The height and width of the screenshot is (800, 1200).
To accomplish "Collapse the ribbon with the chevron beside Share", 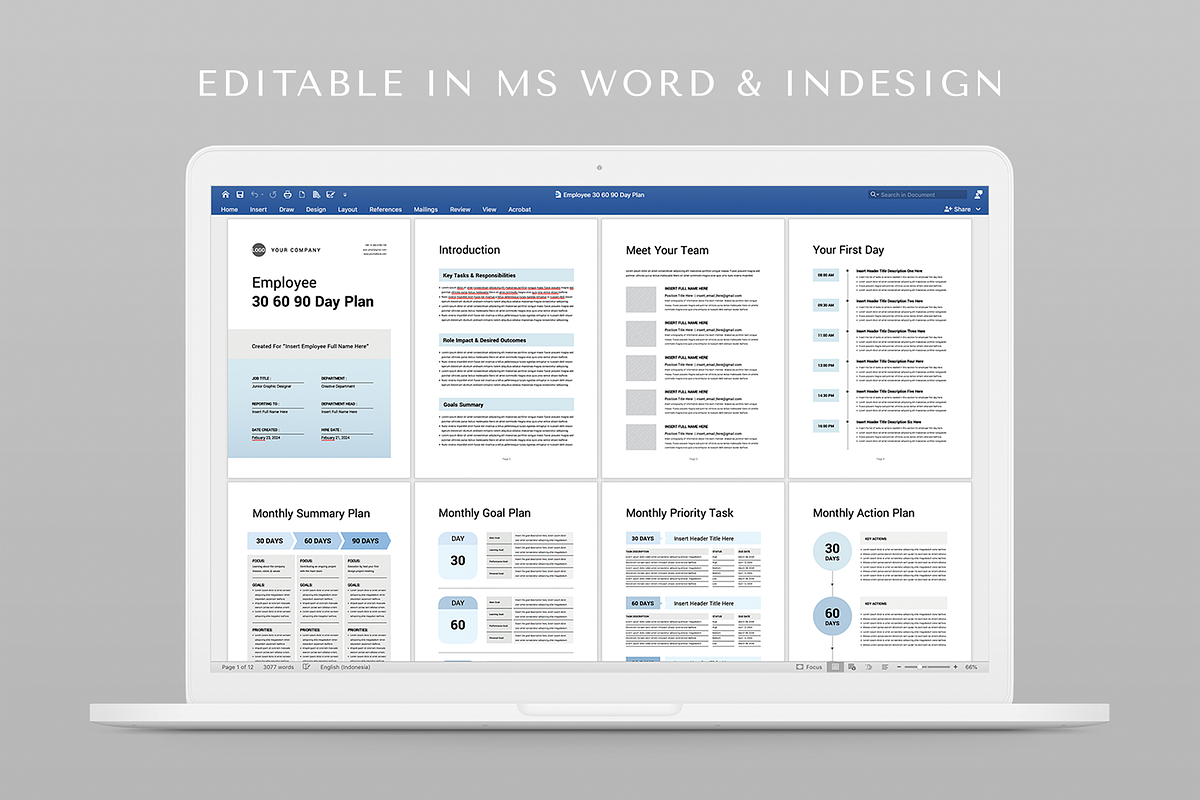I will pyautogui.click(x=978, y=209).
